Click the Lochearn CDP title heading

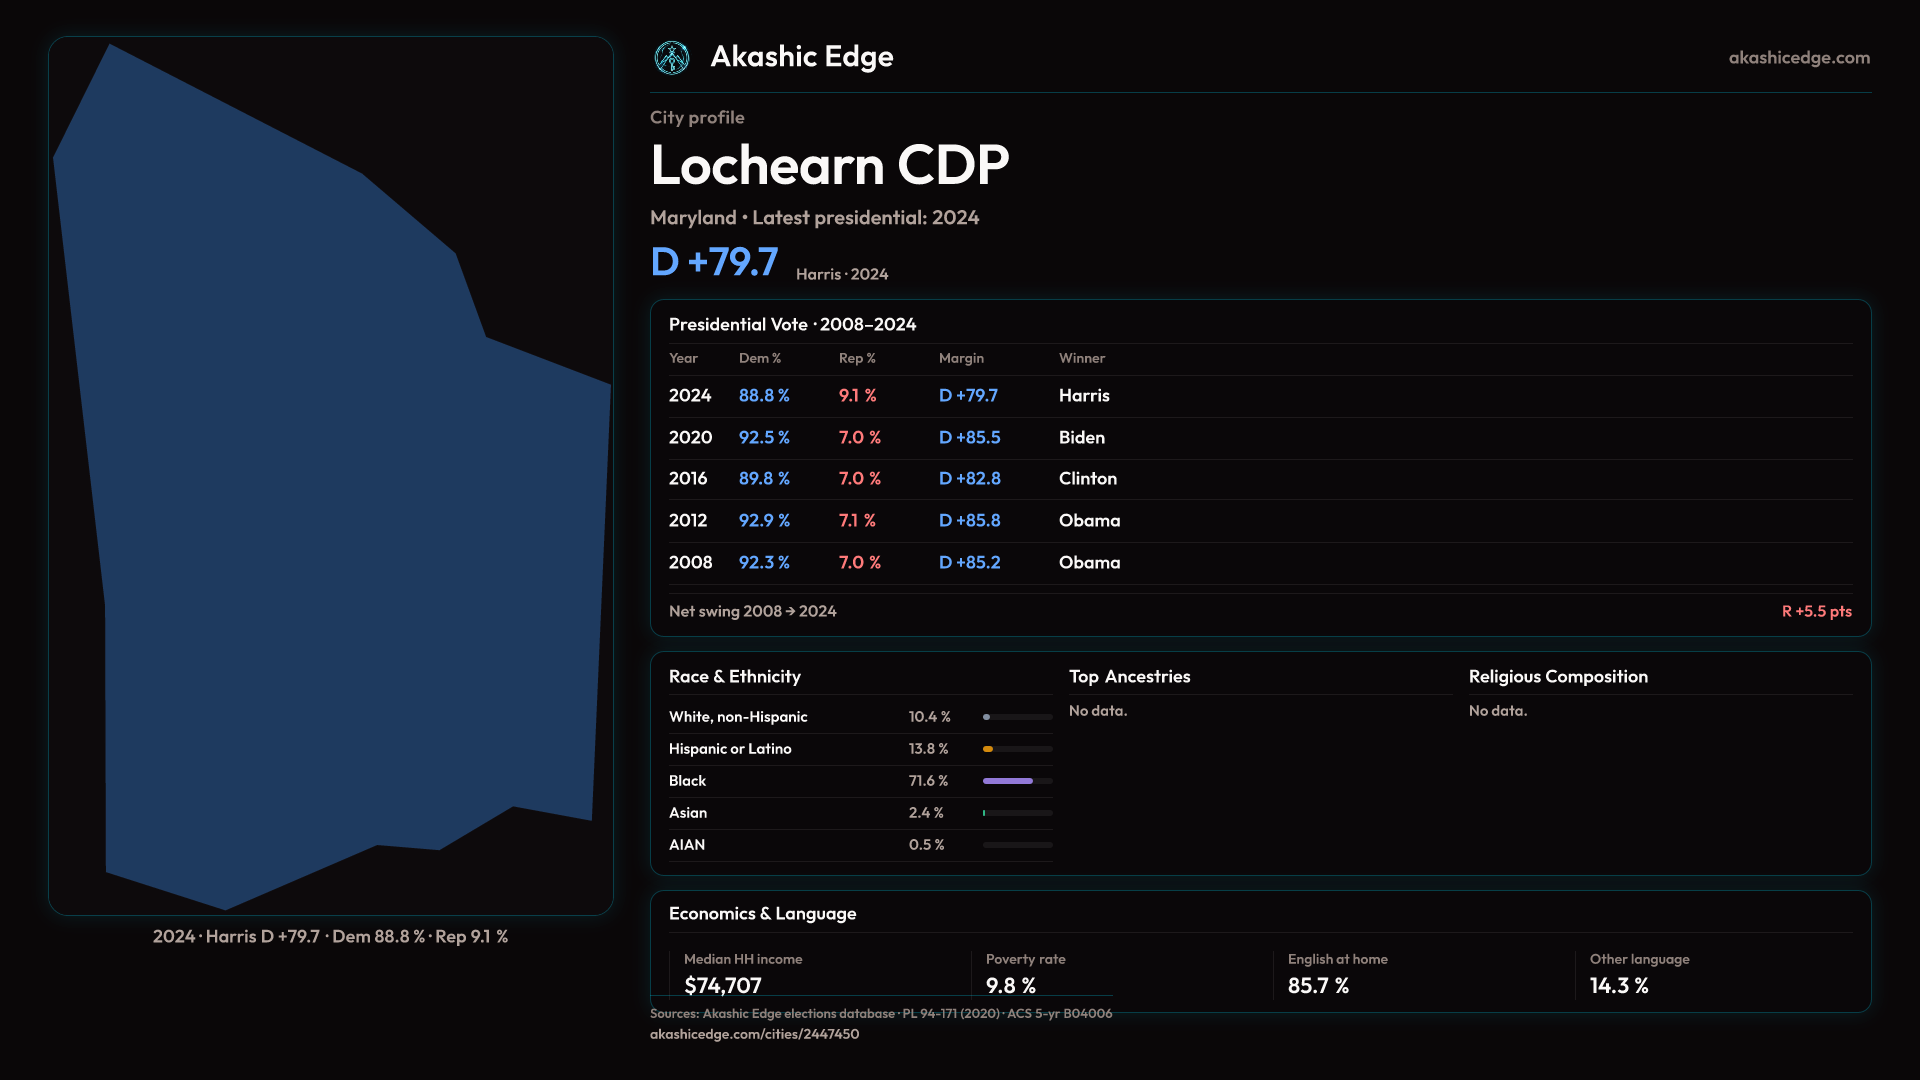829,165
